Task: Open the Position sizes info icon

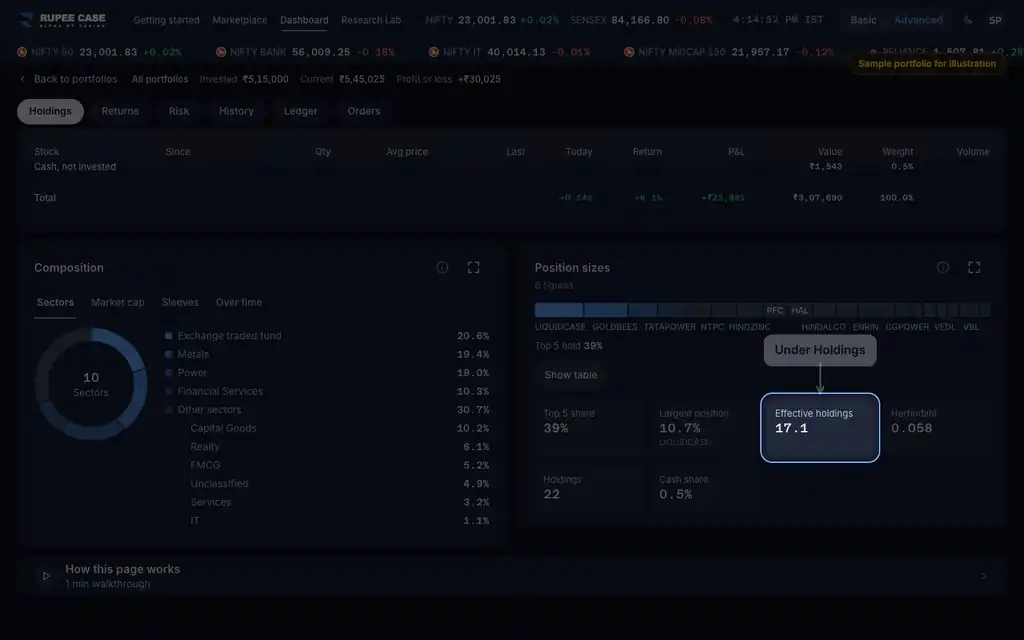Action: 942,267
